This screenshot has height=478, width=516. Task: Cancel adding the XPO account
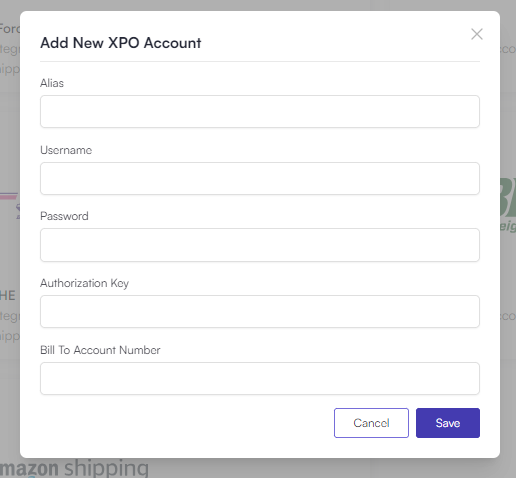point(371,423)
